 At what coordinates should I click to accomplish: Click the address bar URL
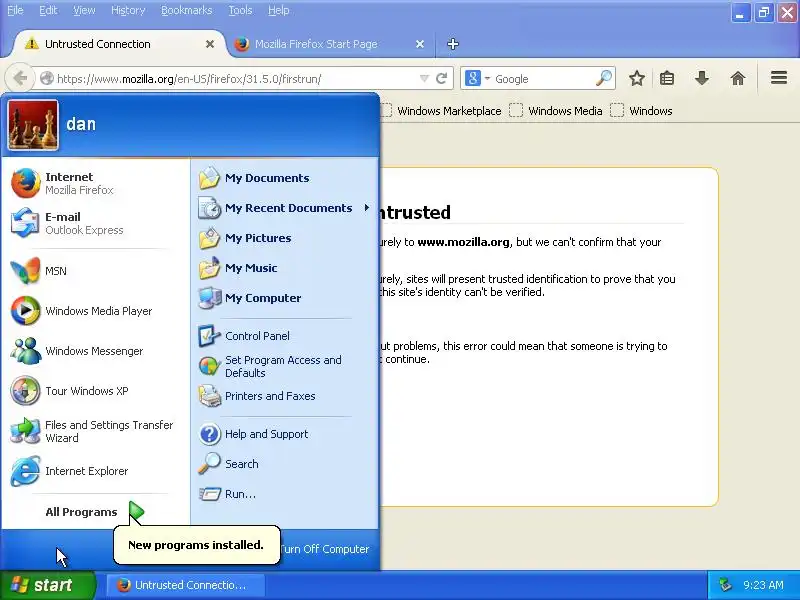(189, 79)
